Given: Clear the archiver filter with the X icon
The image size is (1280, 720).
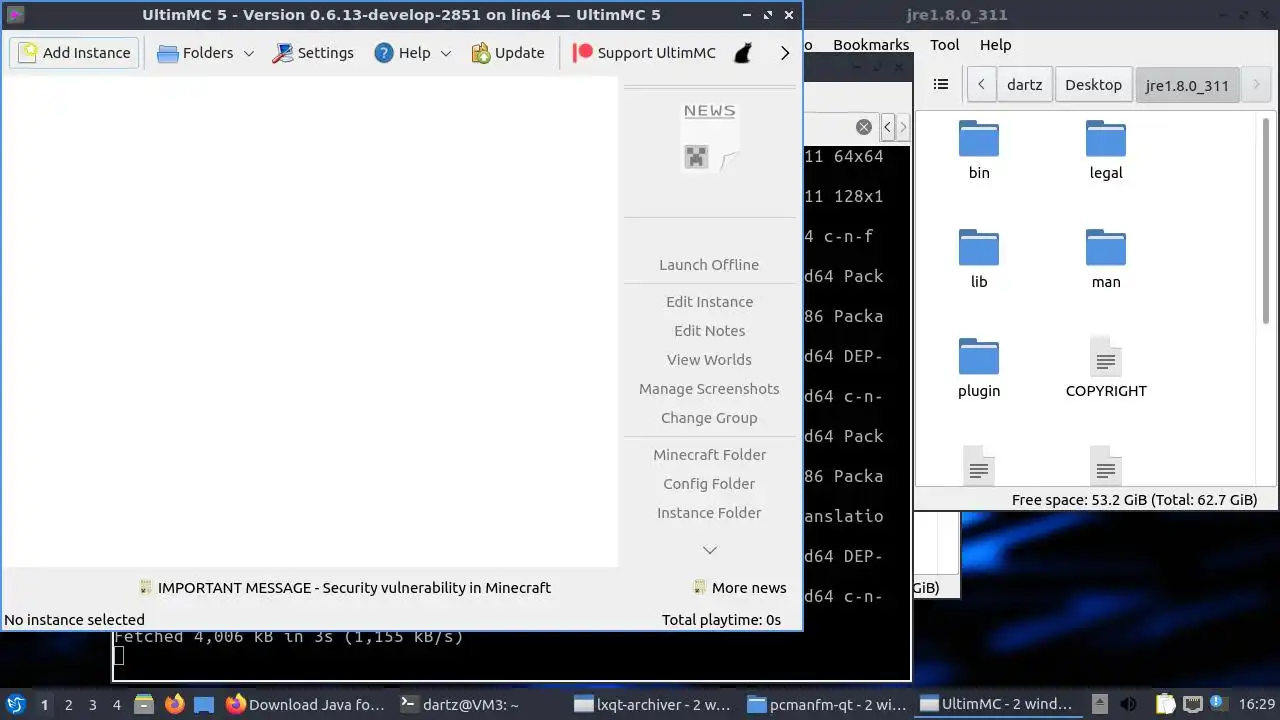Looking at the screenshot, I should (x=864, y=127).
